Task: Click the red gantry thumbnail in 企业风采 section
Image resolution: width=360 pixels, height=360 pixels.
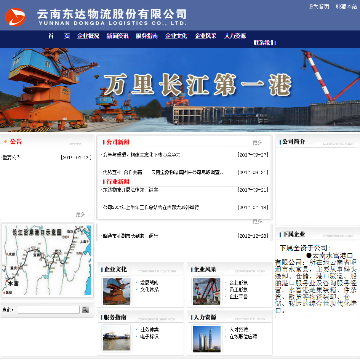Action: (x=207, y=291)
